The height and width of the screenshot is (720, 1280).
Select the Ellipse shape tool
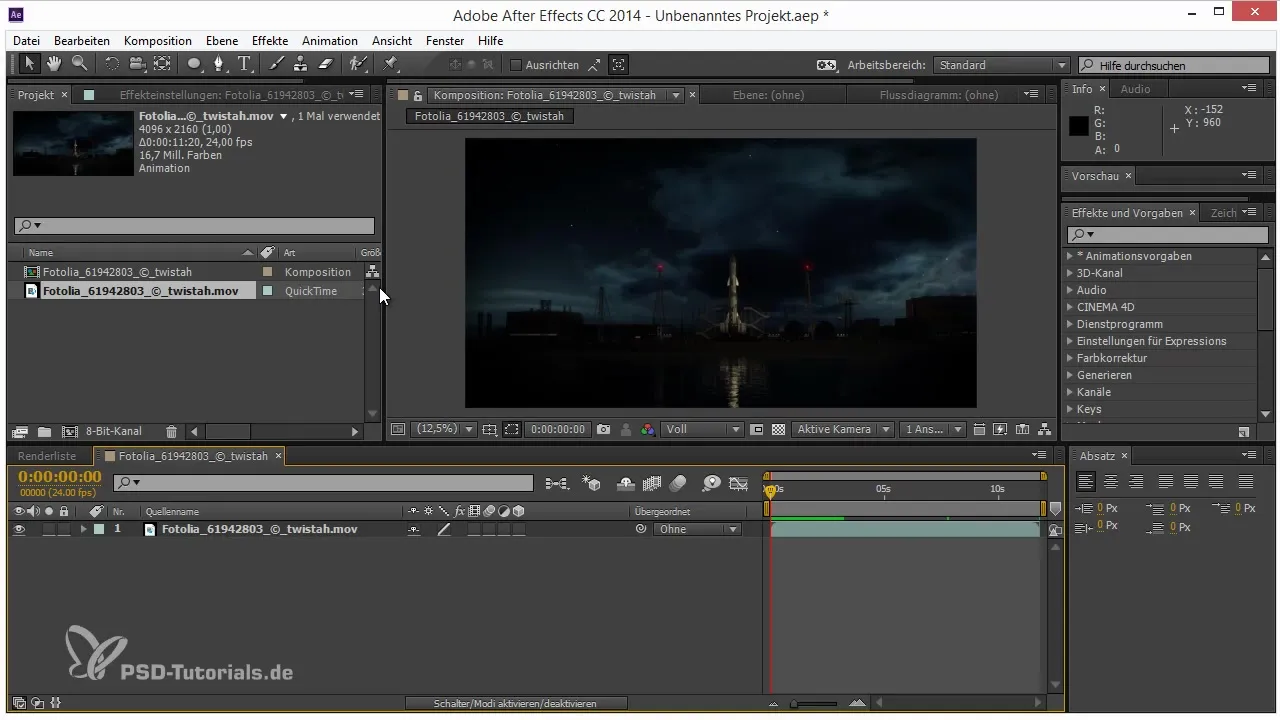(x=194, y=64)
